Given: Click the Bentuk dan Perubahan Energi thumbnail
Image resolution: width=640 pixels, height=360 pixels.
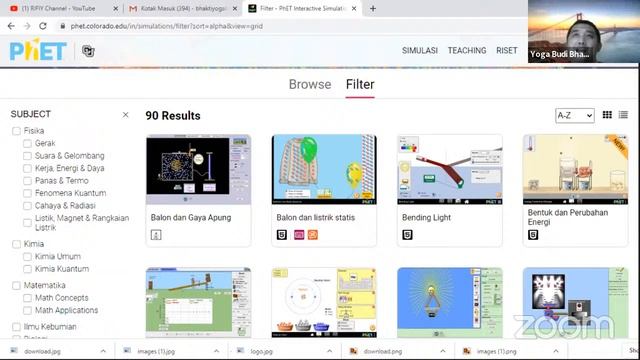Looking at the screenshot, I should coord(576,169).
